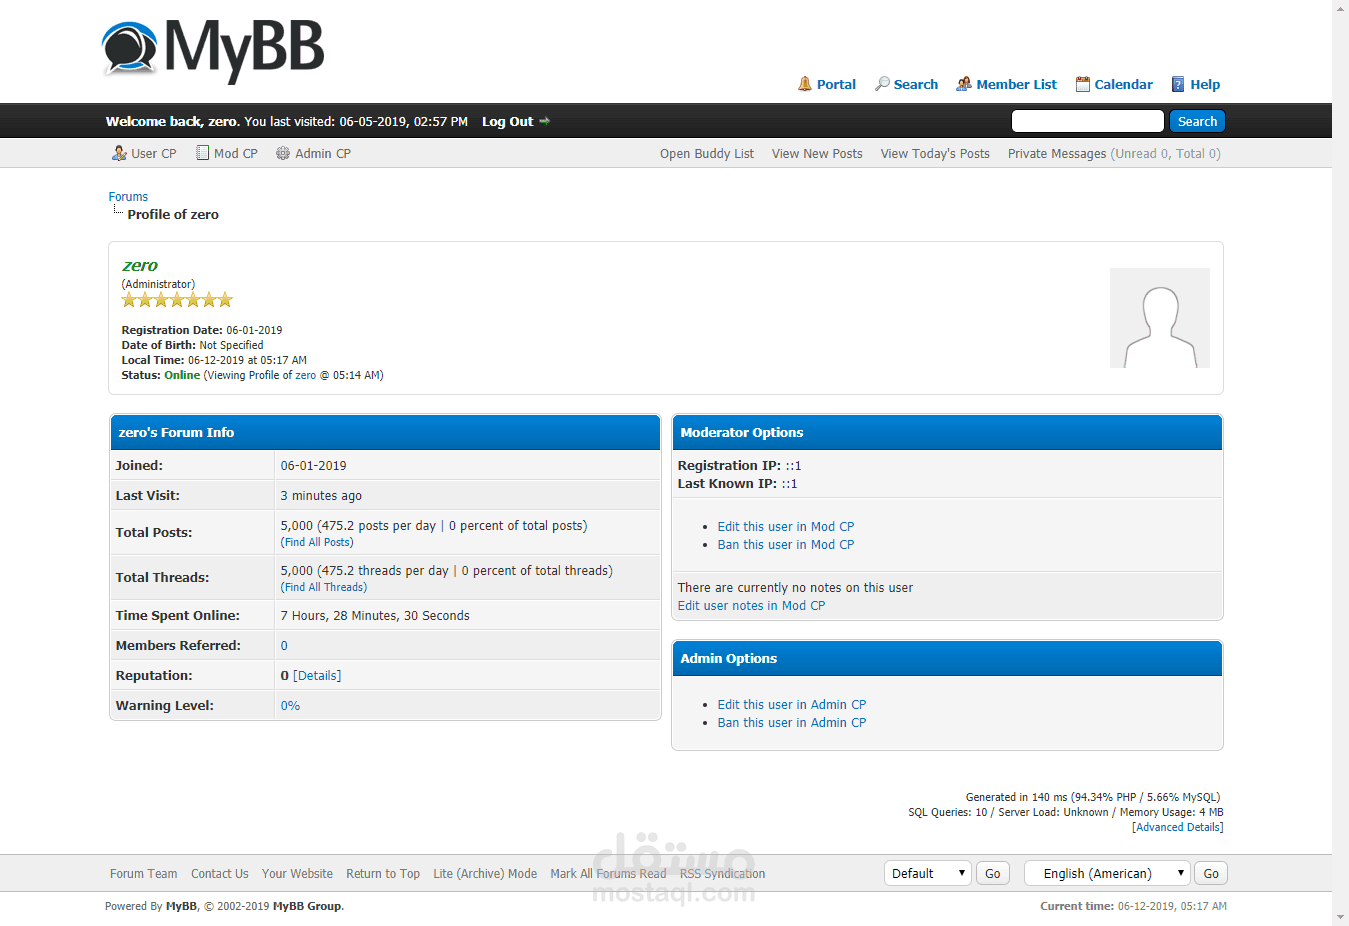View Today's Posts

coord(935,153)
